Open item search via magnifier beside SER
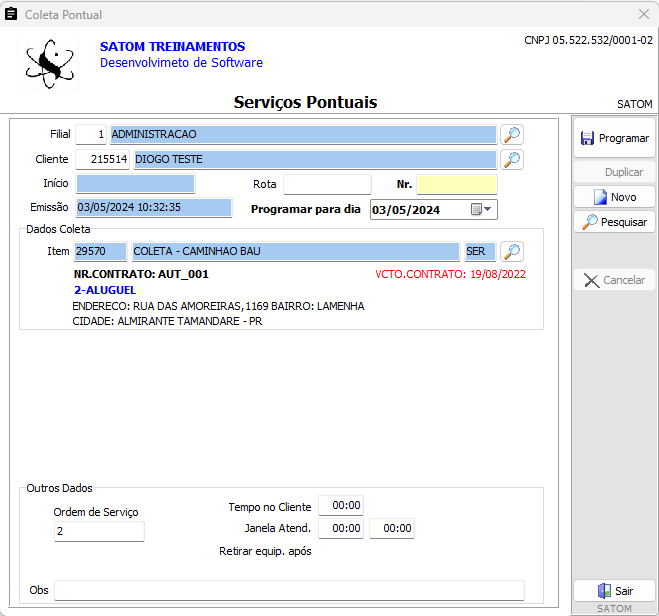 [x=512, y=252]
